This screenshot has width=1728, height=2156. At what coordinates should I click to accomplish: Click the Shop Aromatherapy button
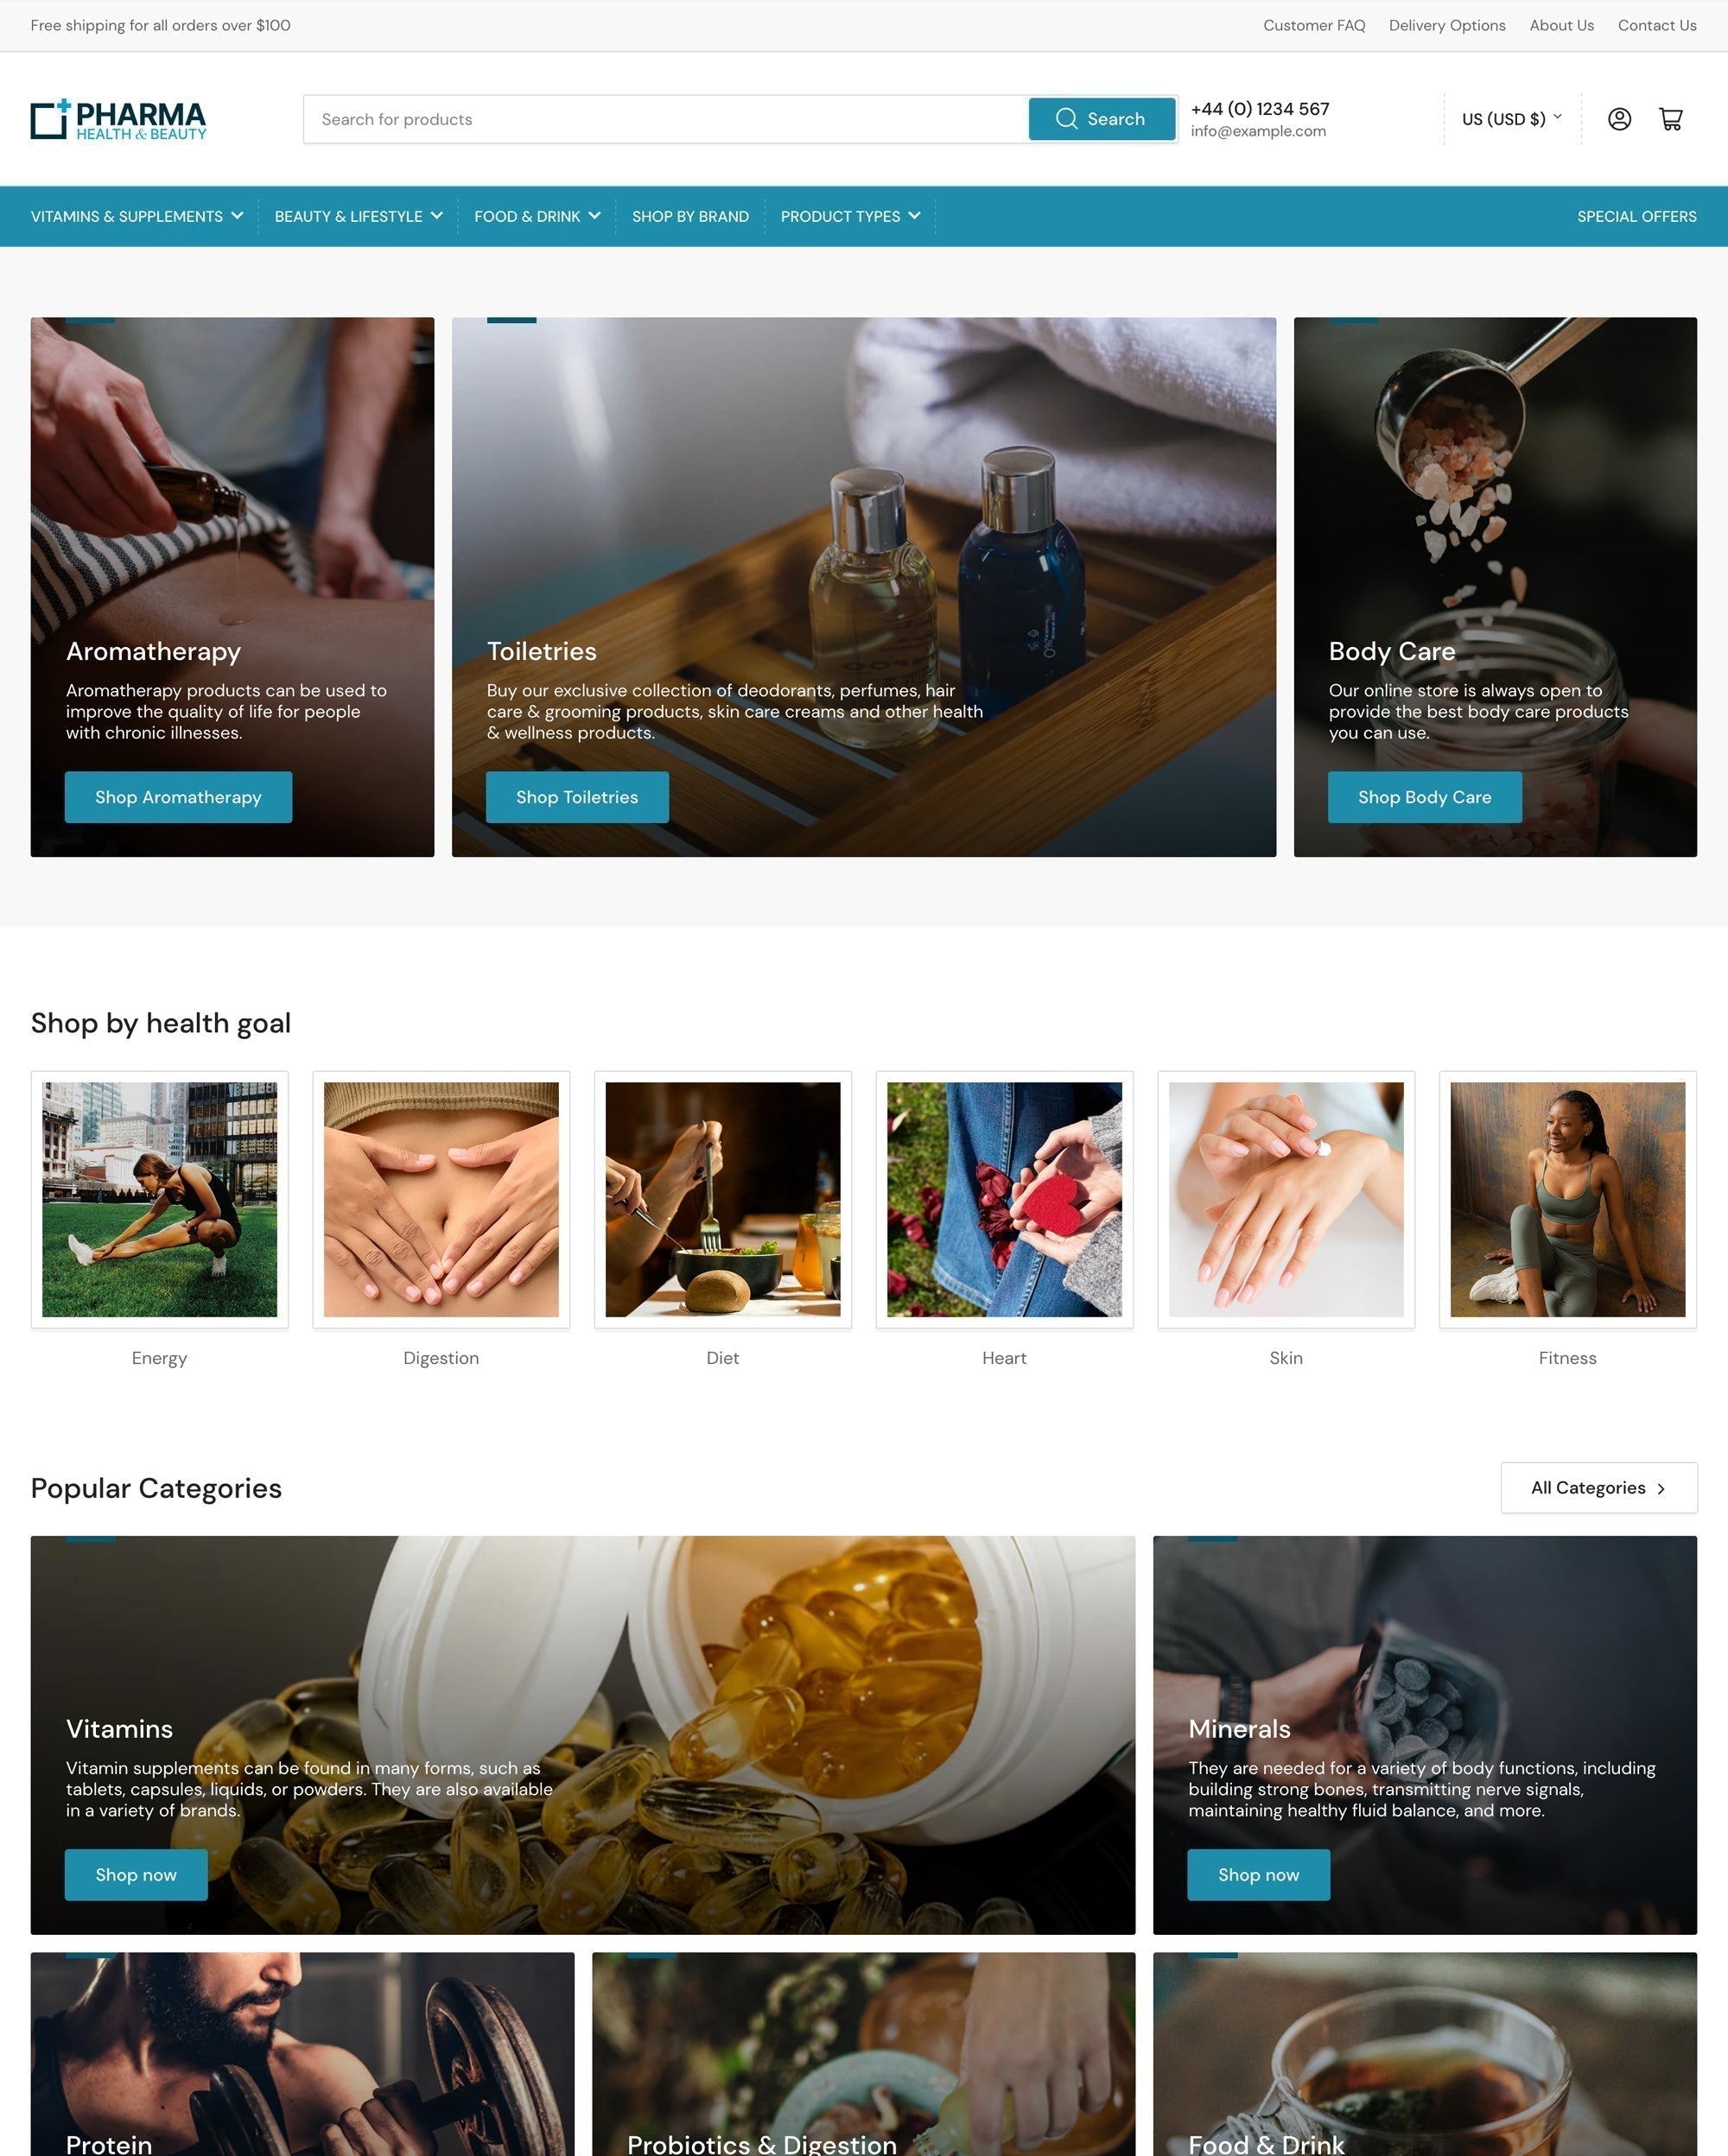178,796
